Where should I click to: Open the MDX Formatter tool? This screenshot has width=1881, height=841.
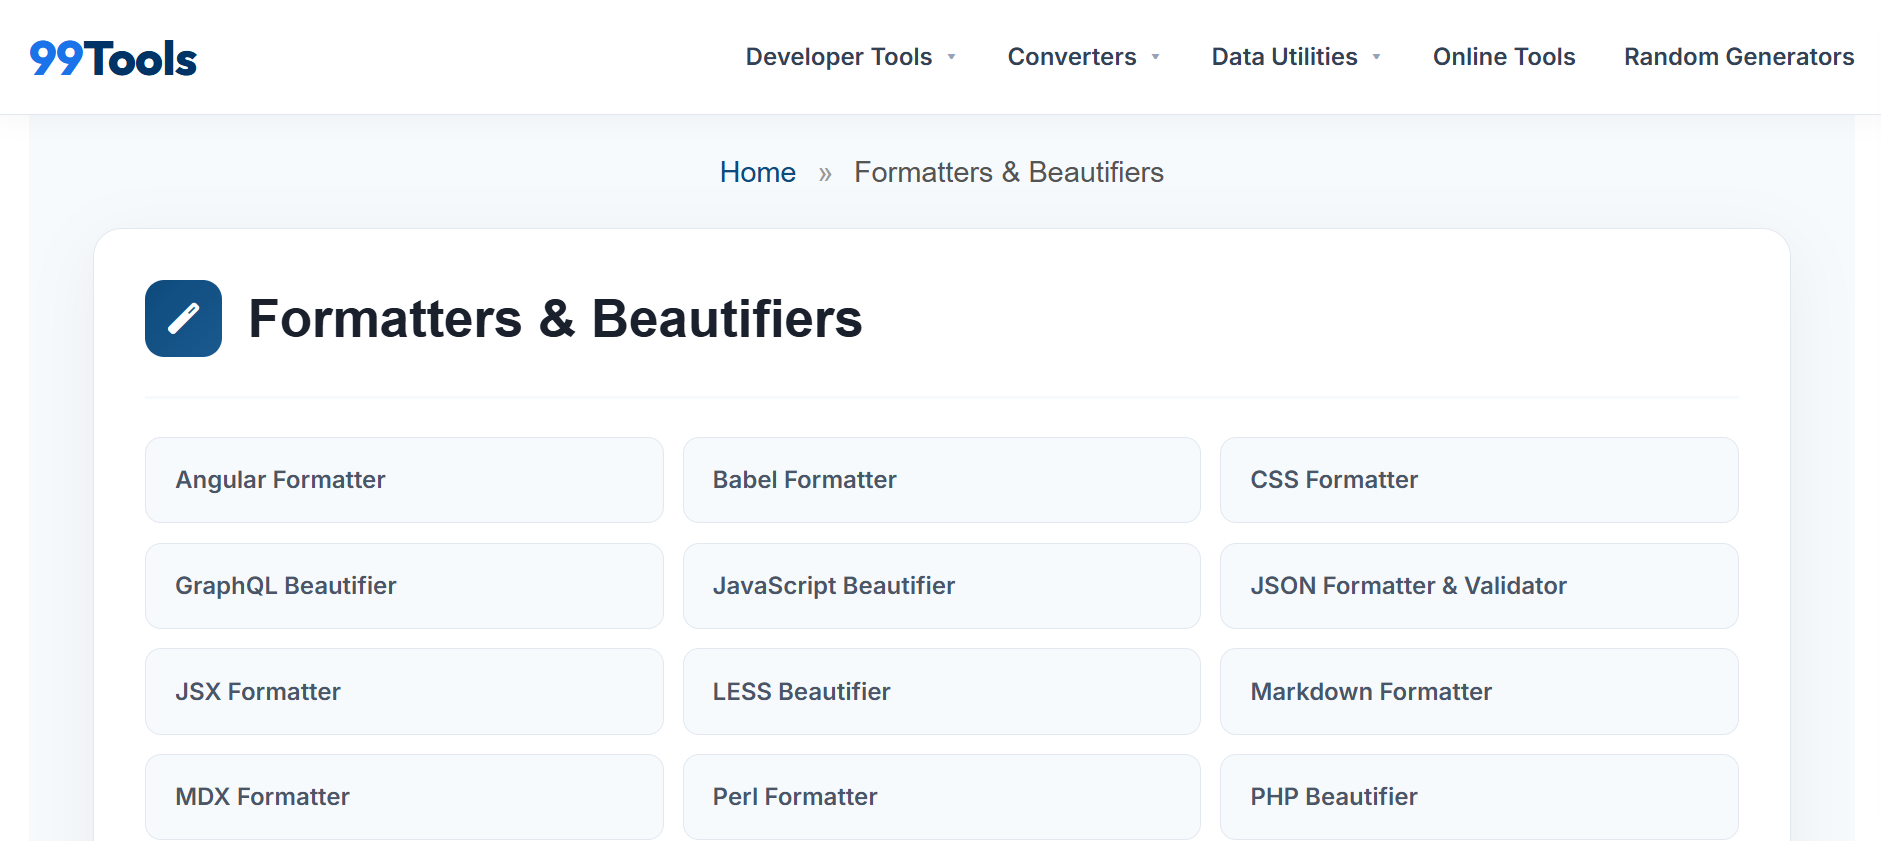[x=404, y=797]
